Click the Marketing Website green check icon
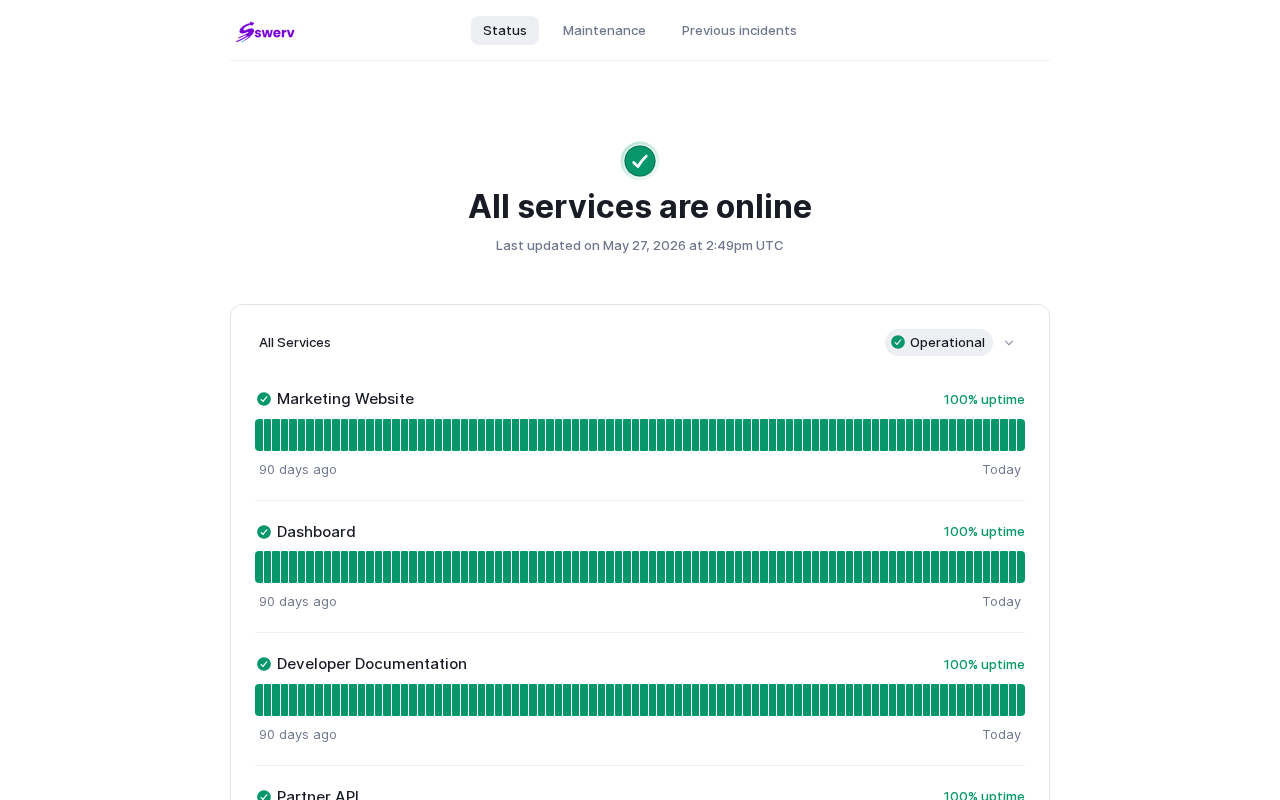Screen dimensions: 1280x800 (x=264, y=399)
